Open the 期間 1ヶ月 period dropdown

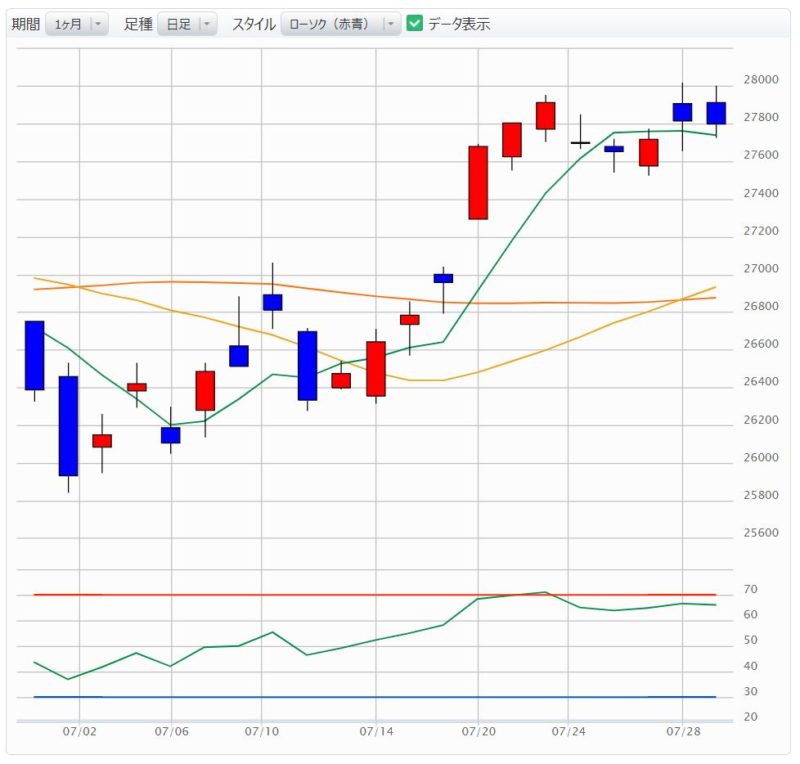77,24
